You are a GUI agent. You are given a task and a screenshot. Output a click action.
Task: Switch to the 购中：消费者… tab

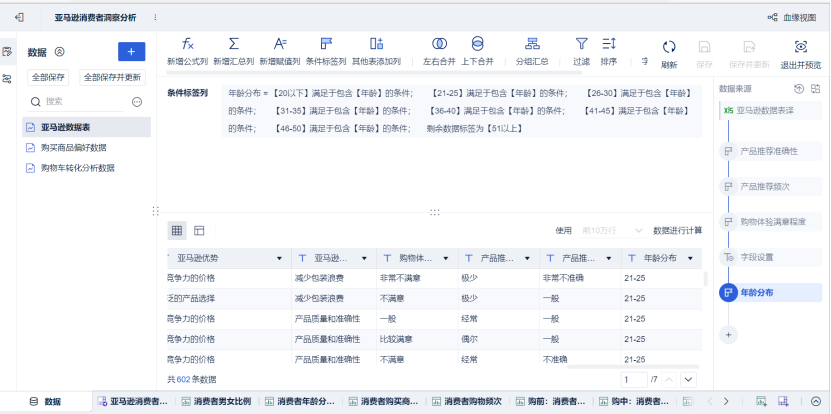tap(634, 401)
